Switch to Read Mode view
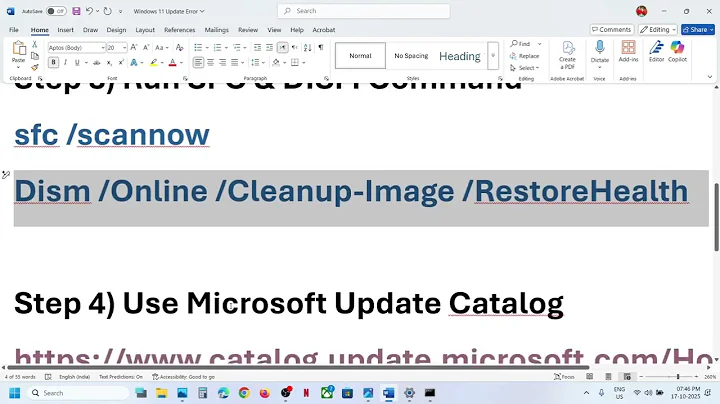Viewport: 720px width, 404px height. (590, 376)
